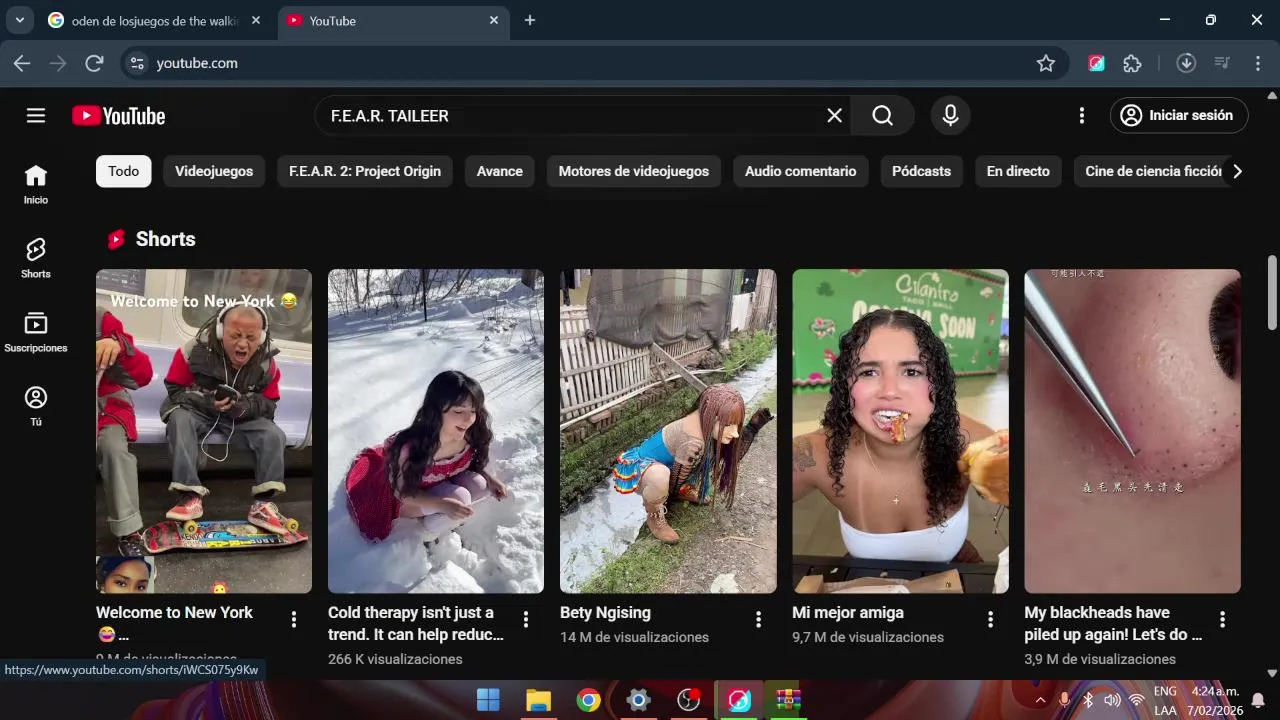Go back to the previous page
This screenshot has height=720, width=1280.
[x=22, y=63]
